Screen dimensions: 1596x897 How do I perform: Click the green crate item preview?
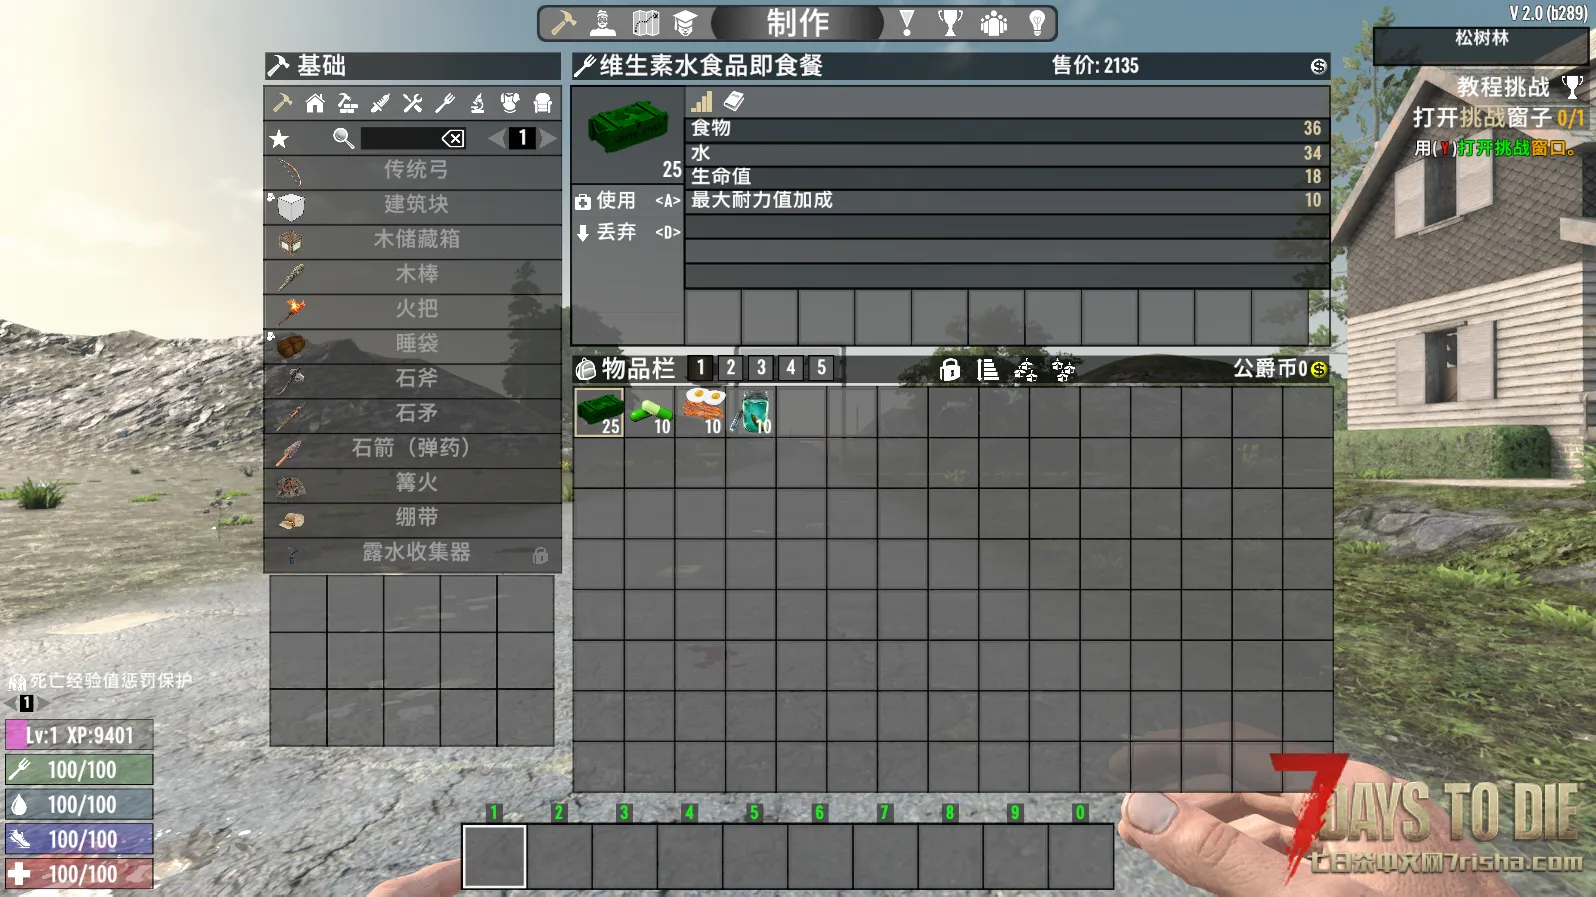(627, 127)
